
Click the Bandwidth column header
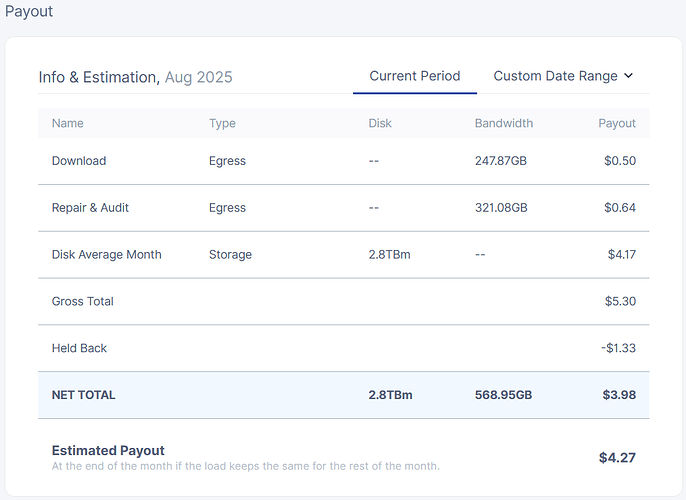[504, 123]
